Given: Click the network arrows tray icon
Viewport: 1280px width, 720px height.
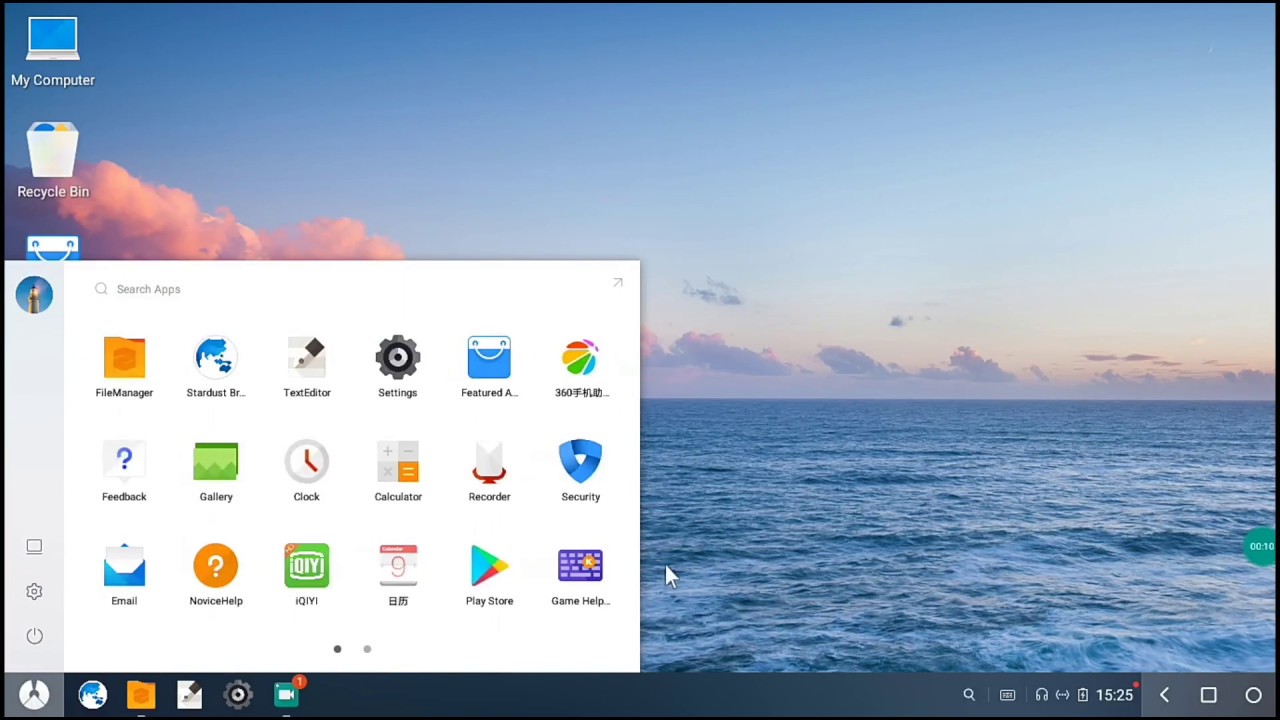Looking at the screenshot, I should pyautogui.click(x=1063, y=695).
